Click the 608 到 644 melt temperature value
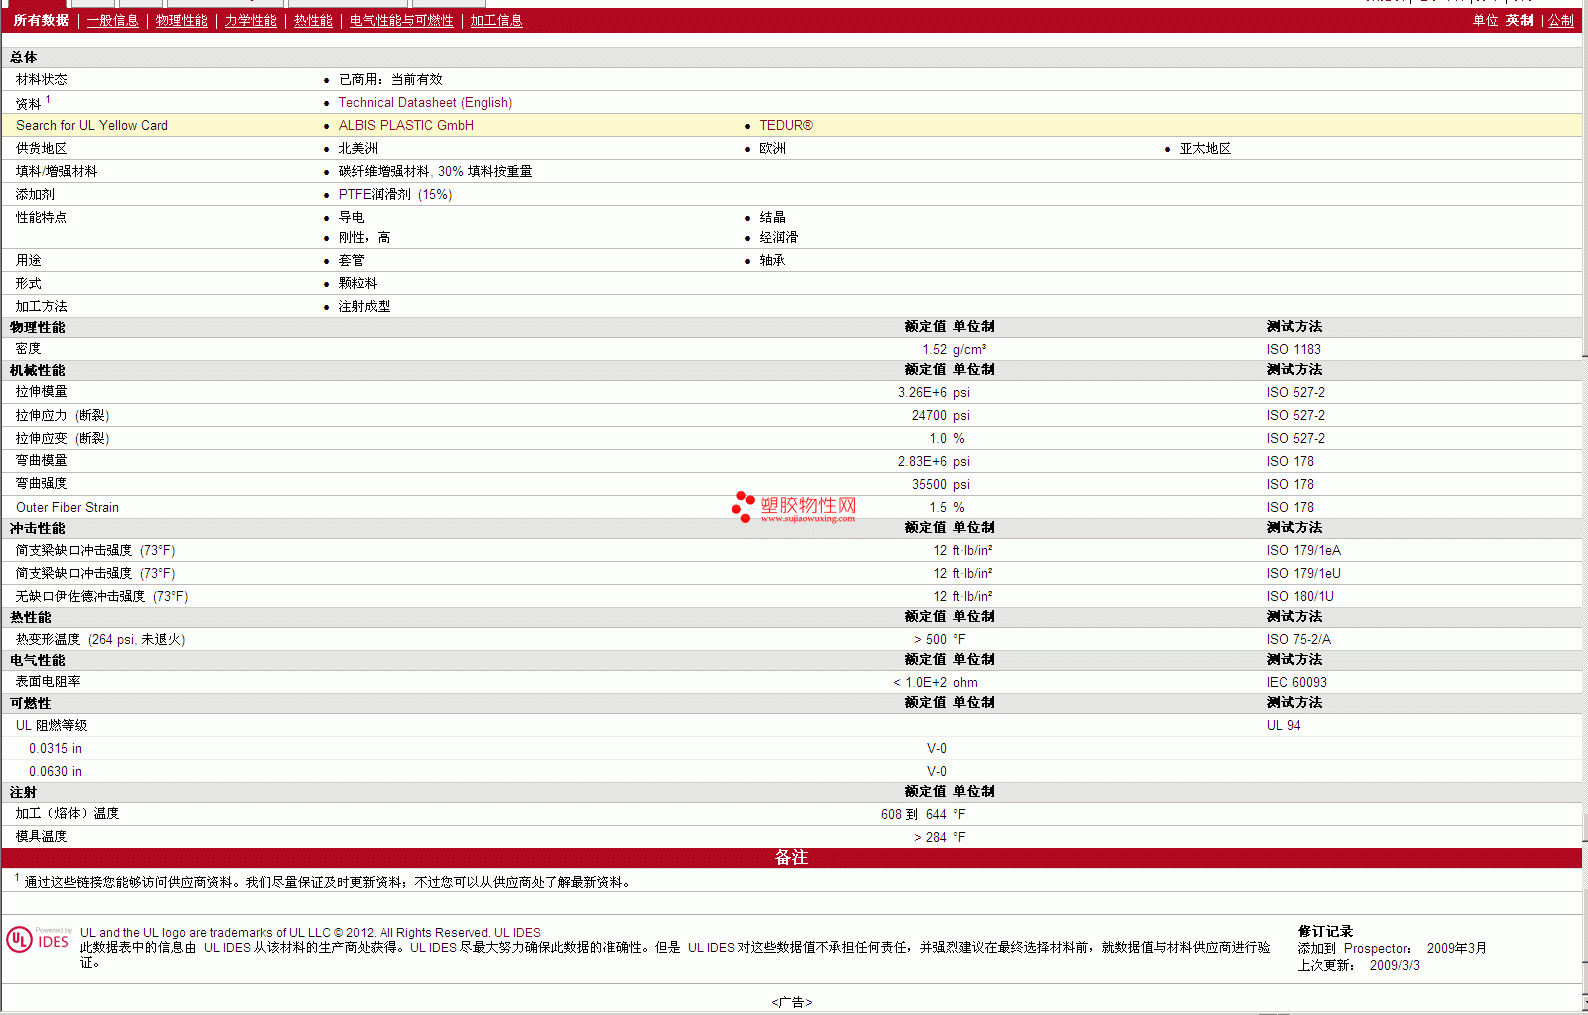The height and width of the screenshot is (1015, 1588). point(913,814)
